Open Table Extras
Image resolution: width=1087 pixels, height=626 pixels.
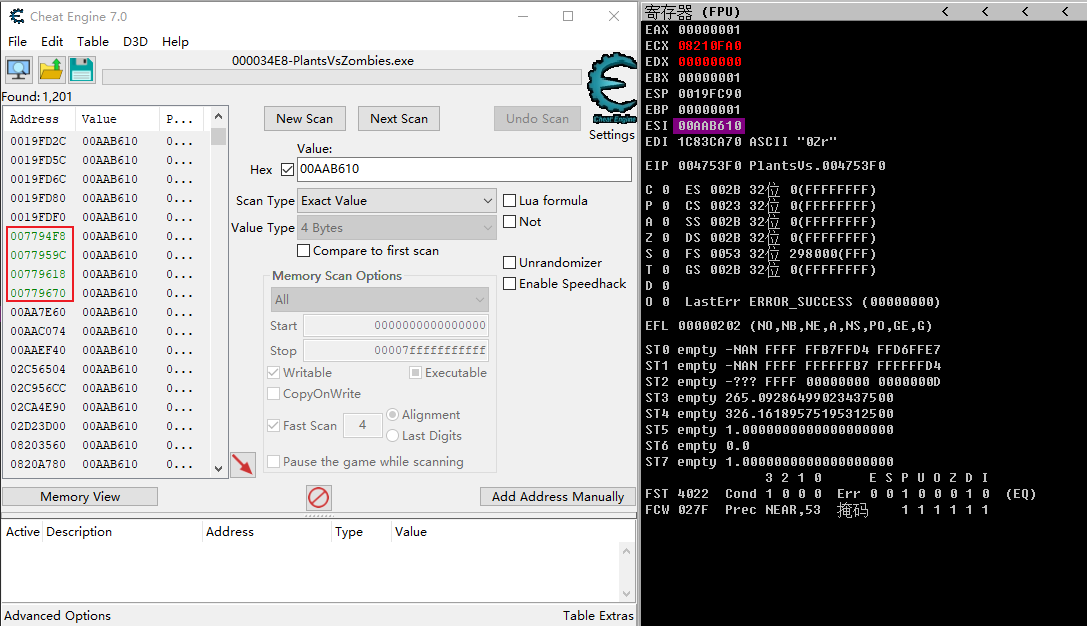pyautogui.click(x=598, y=616)
